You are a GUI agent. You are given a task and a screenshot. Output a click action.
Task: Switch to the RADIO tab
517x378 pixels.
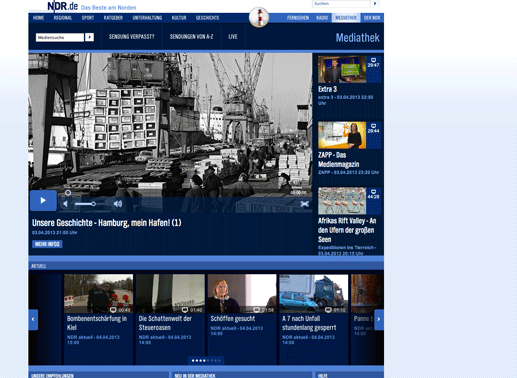(x=322, y=18)
